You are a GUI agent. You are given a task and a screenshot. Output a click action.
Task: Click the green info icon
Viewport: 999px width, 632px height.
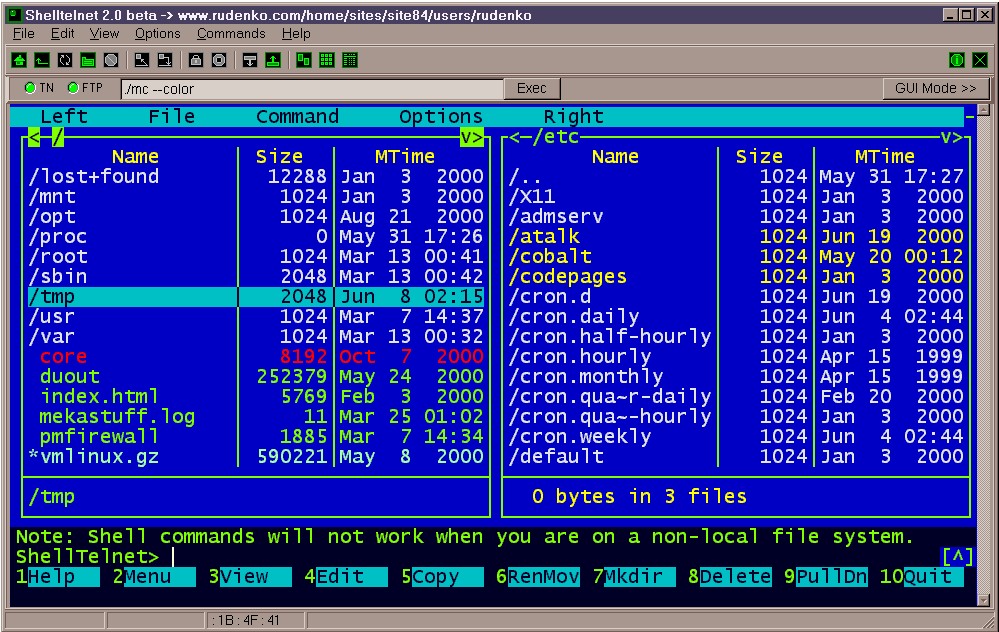point(956,60)
